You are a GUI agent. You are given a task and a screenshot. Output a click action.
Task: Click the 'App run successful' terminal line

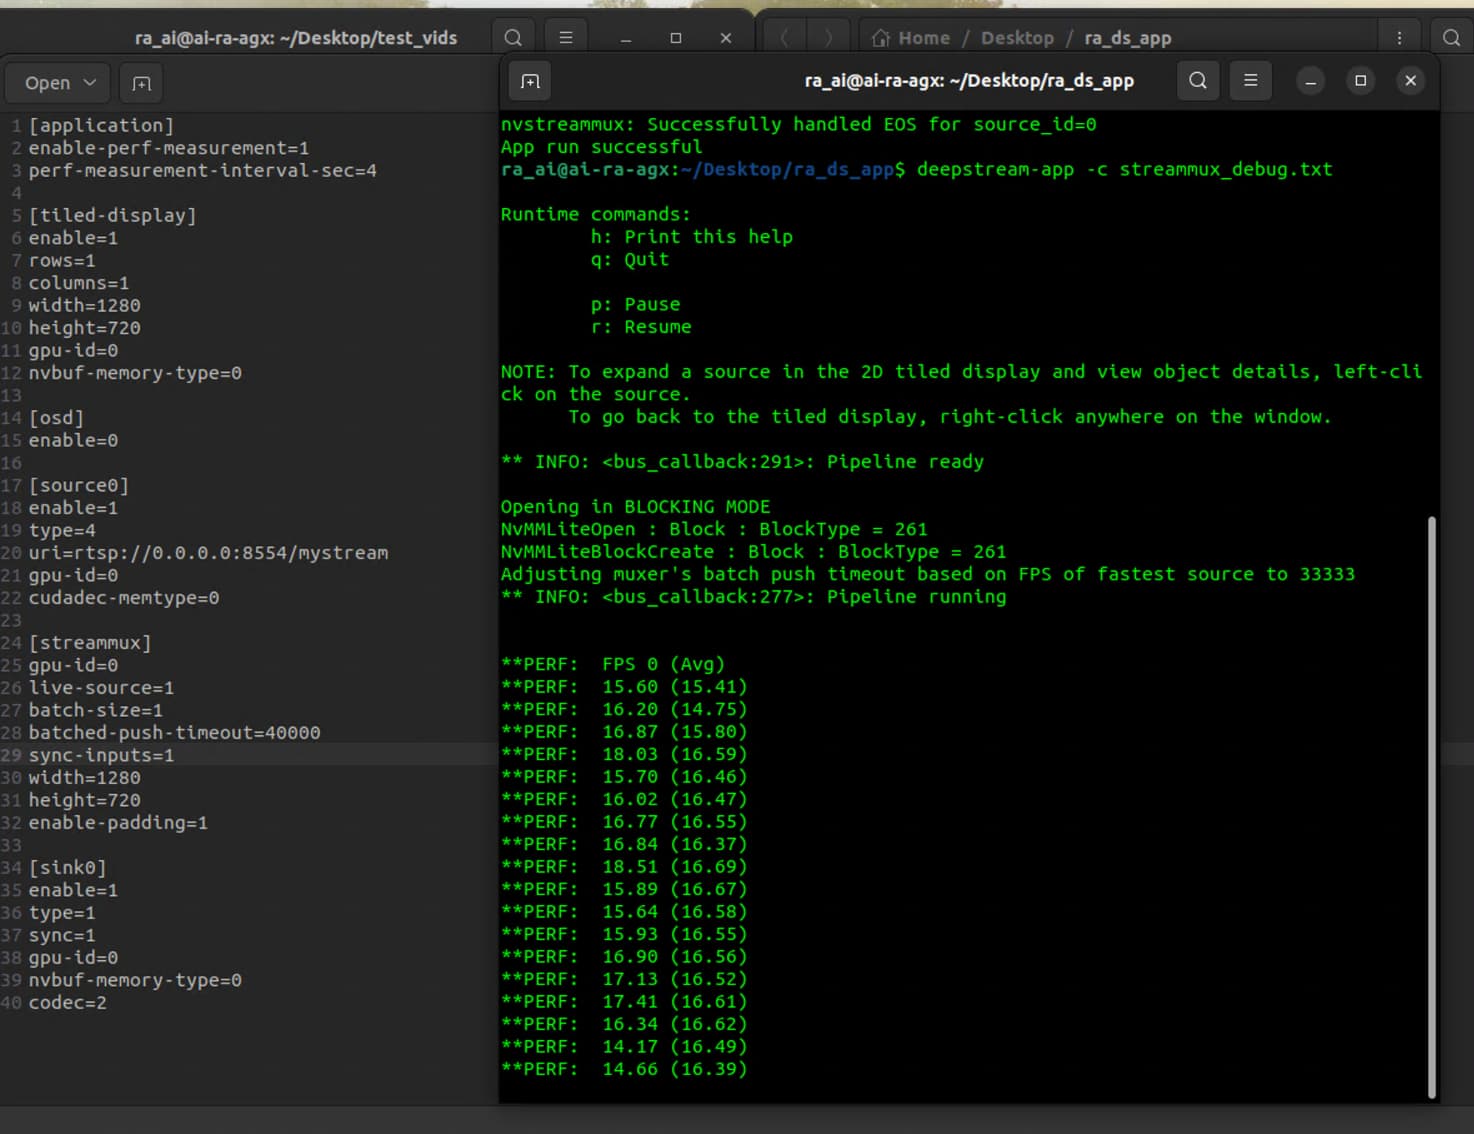(x=601, y=147)
